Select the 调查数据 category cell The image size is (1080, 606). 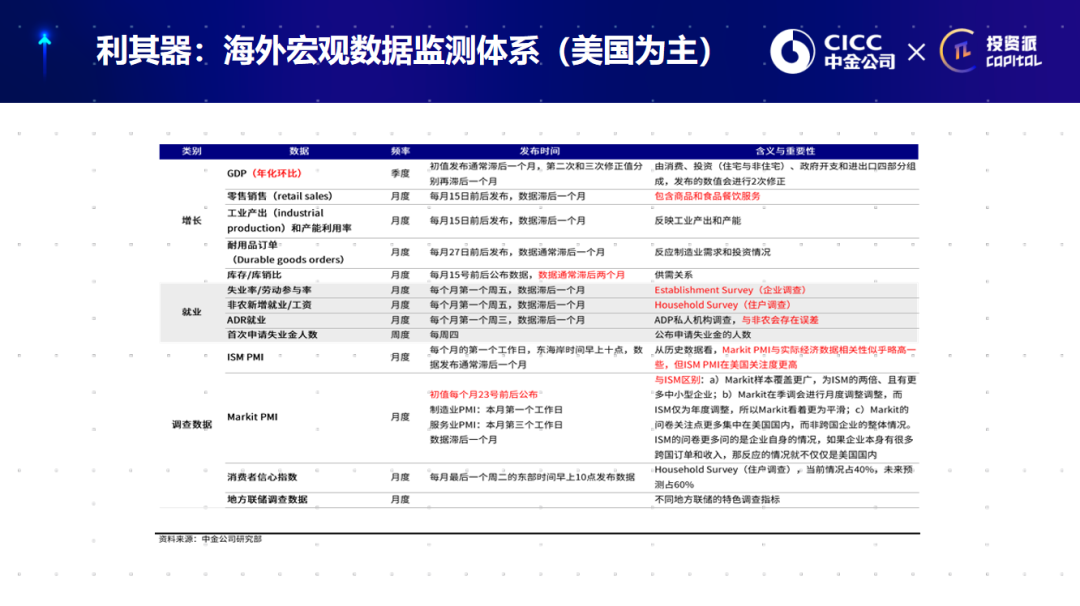click(191, 424)
